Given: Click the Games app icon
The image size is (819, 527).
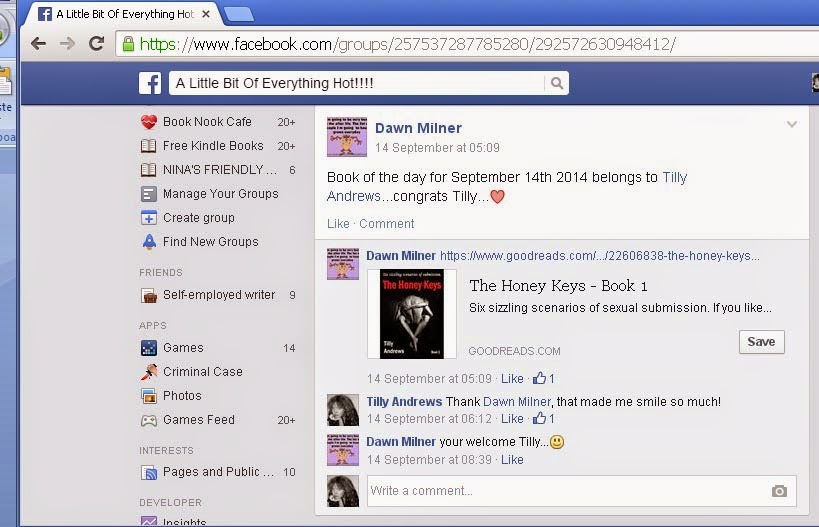Looking at the screenshot, I should [149, 348].
